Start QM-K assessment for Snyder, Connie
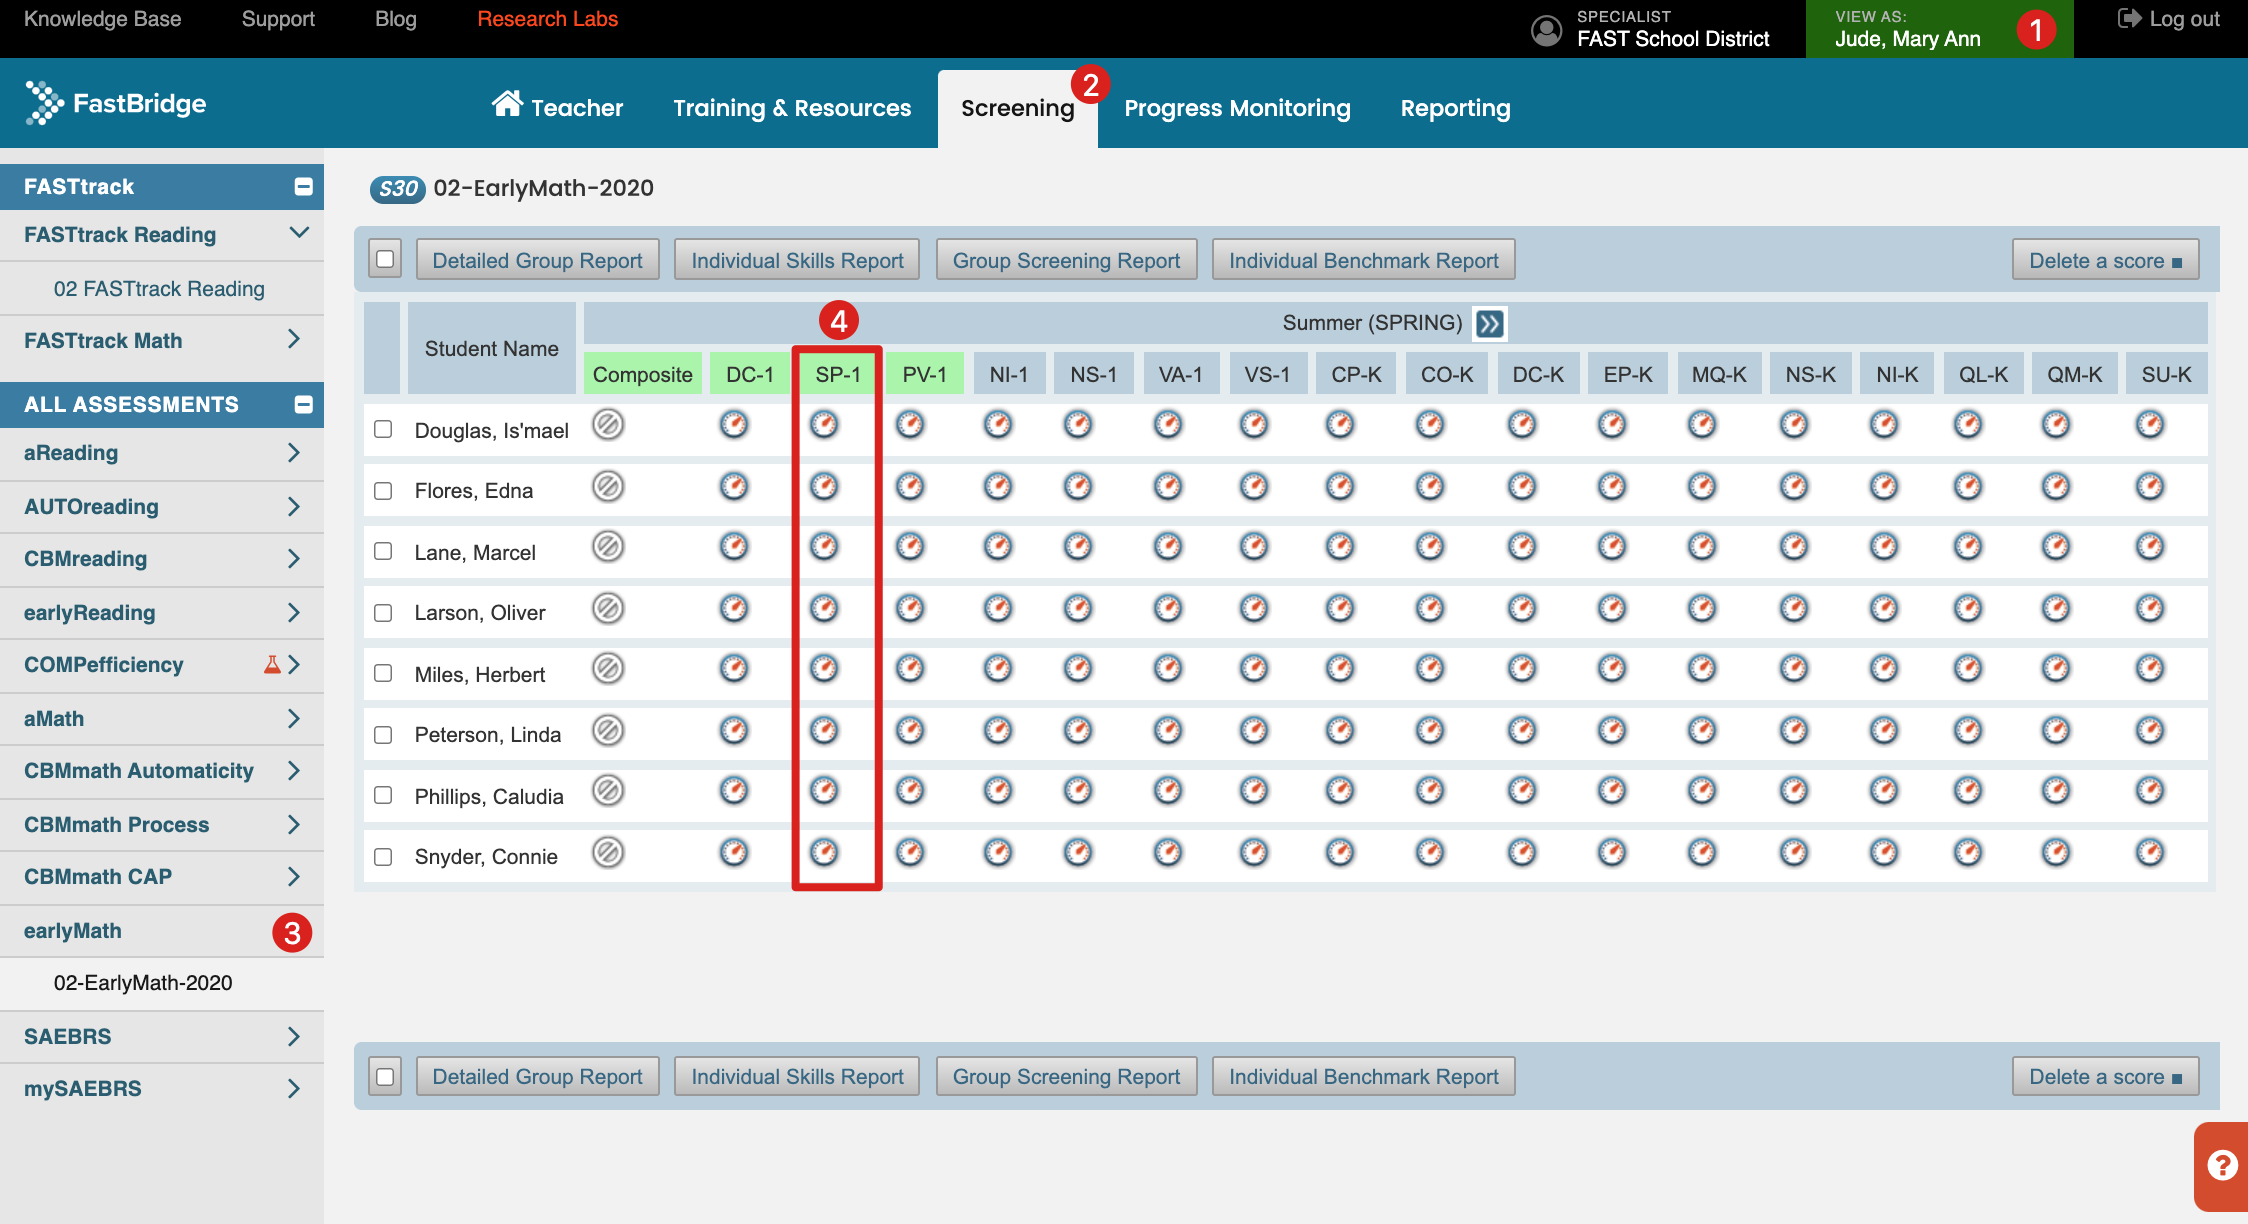The image size is (2248, 1224). point(2056,853)
